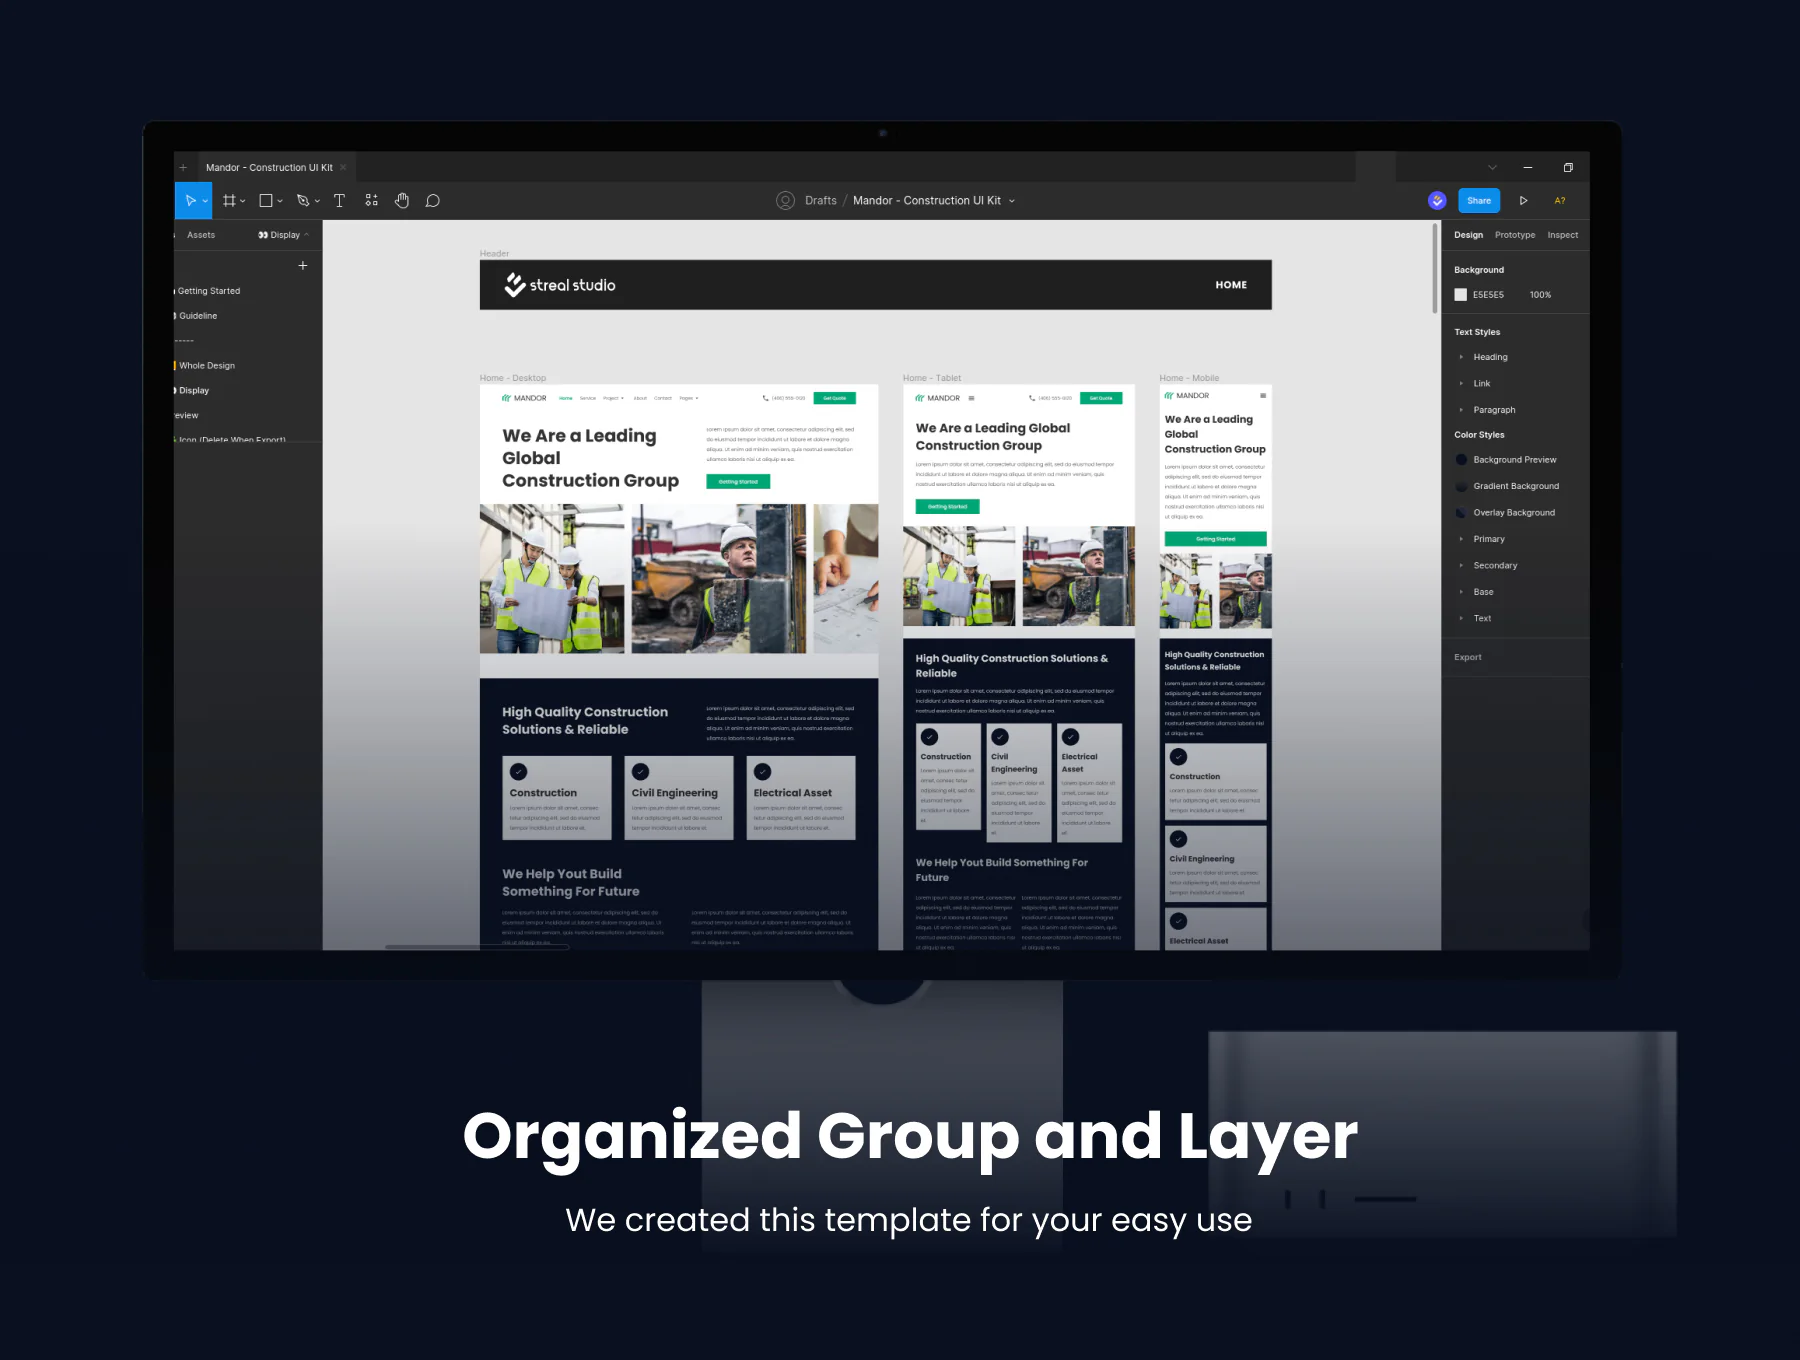Click the file title Mandor - Construction UI Kit

coord(927,201)
